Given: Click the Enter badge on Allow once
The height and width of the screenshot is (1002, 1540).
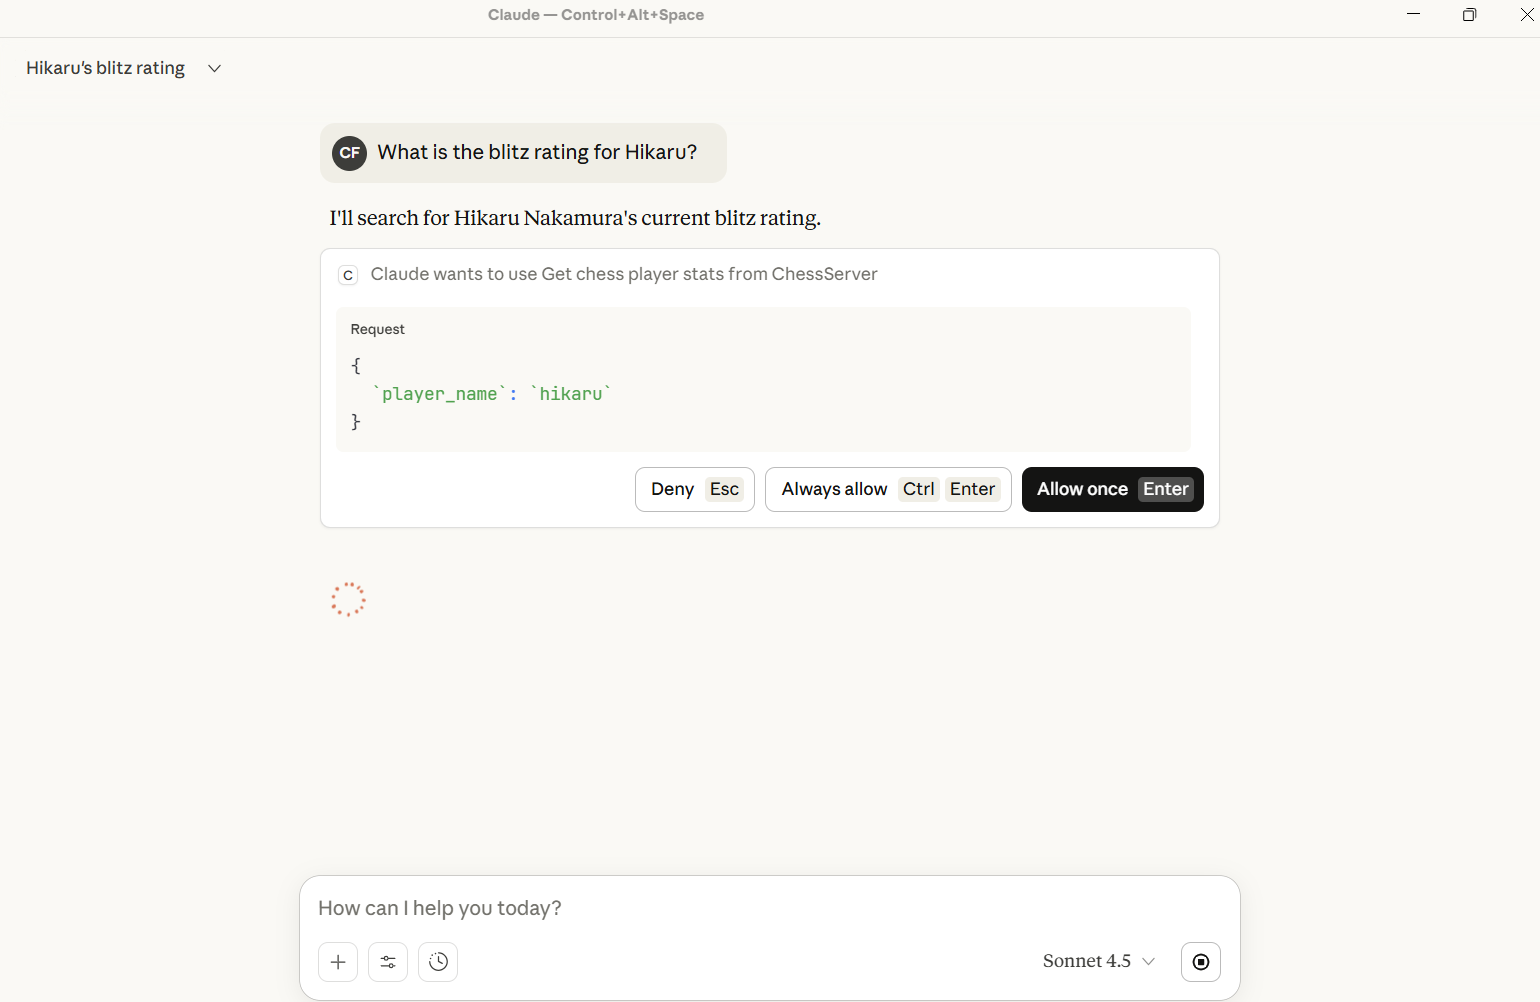Looking at the screenshot, I should pyautogui.click(x=1165, y=489).
